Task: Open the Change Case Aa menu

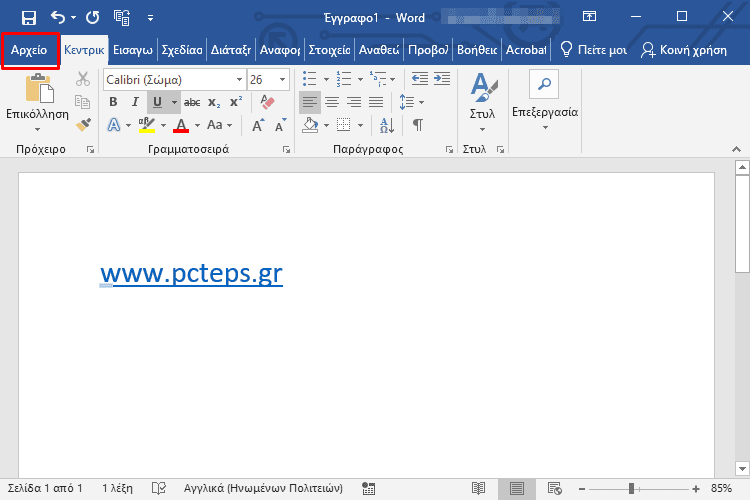Action: pos(219,125)
